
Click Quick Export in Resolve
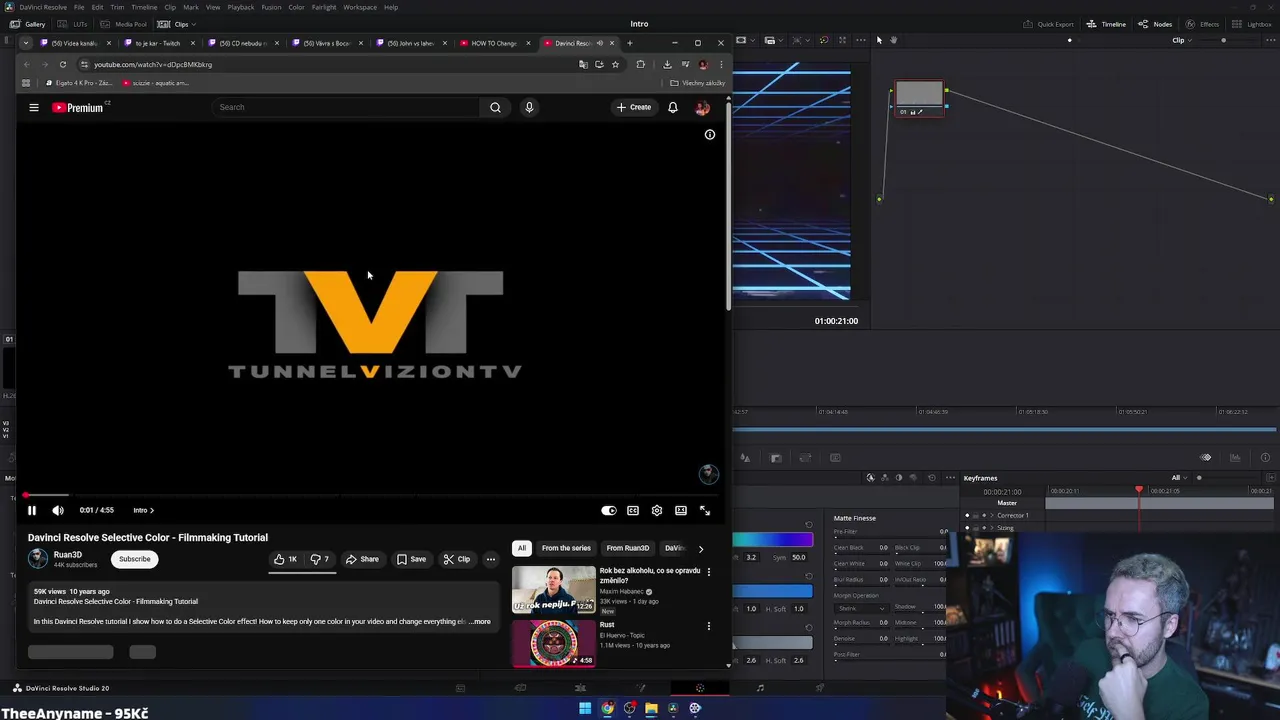click(x=1049, y=24)
